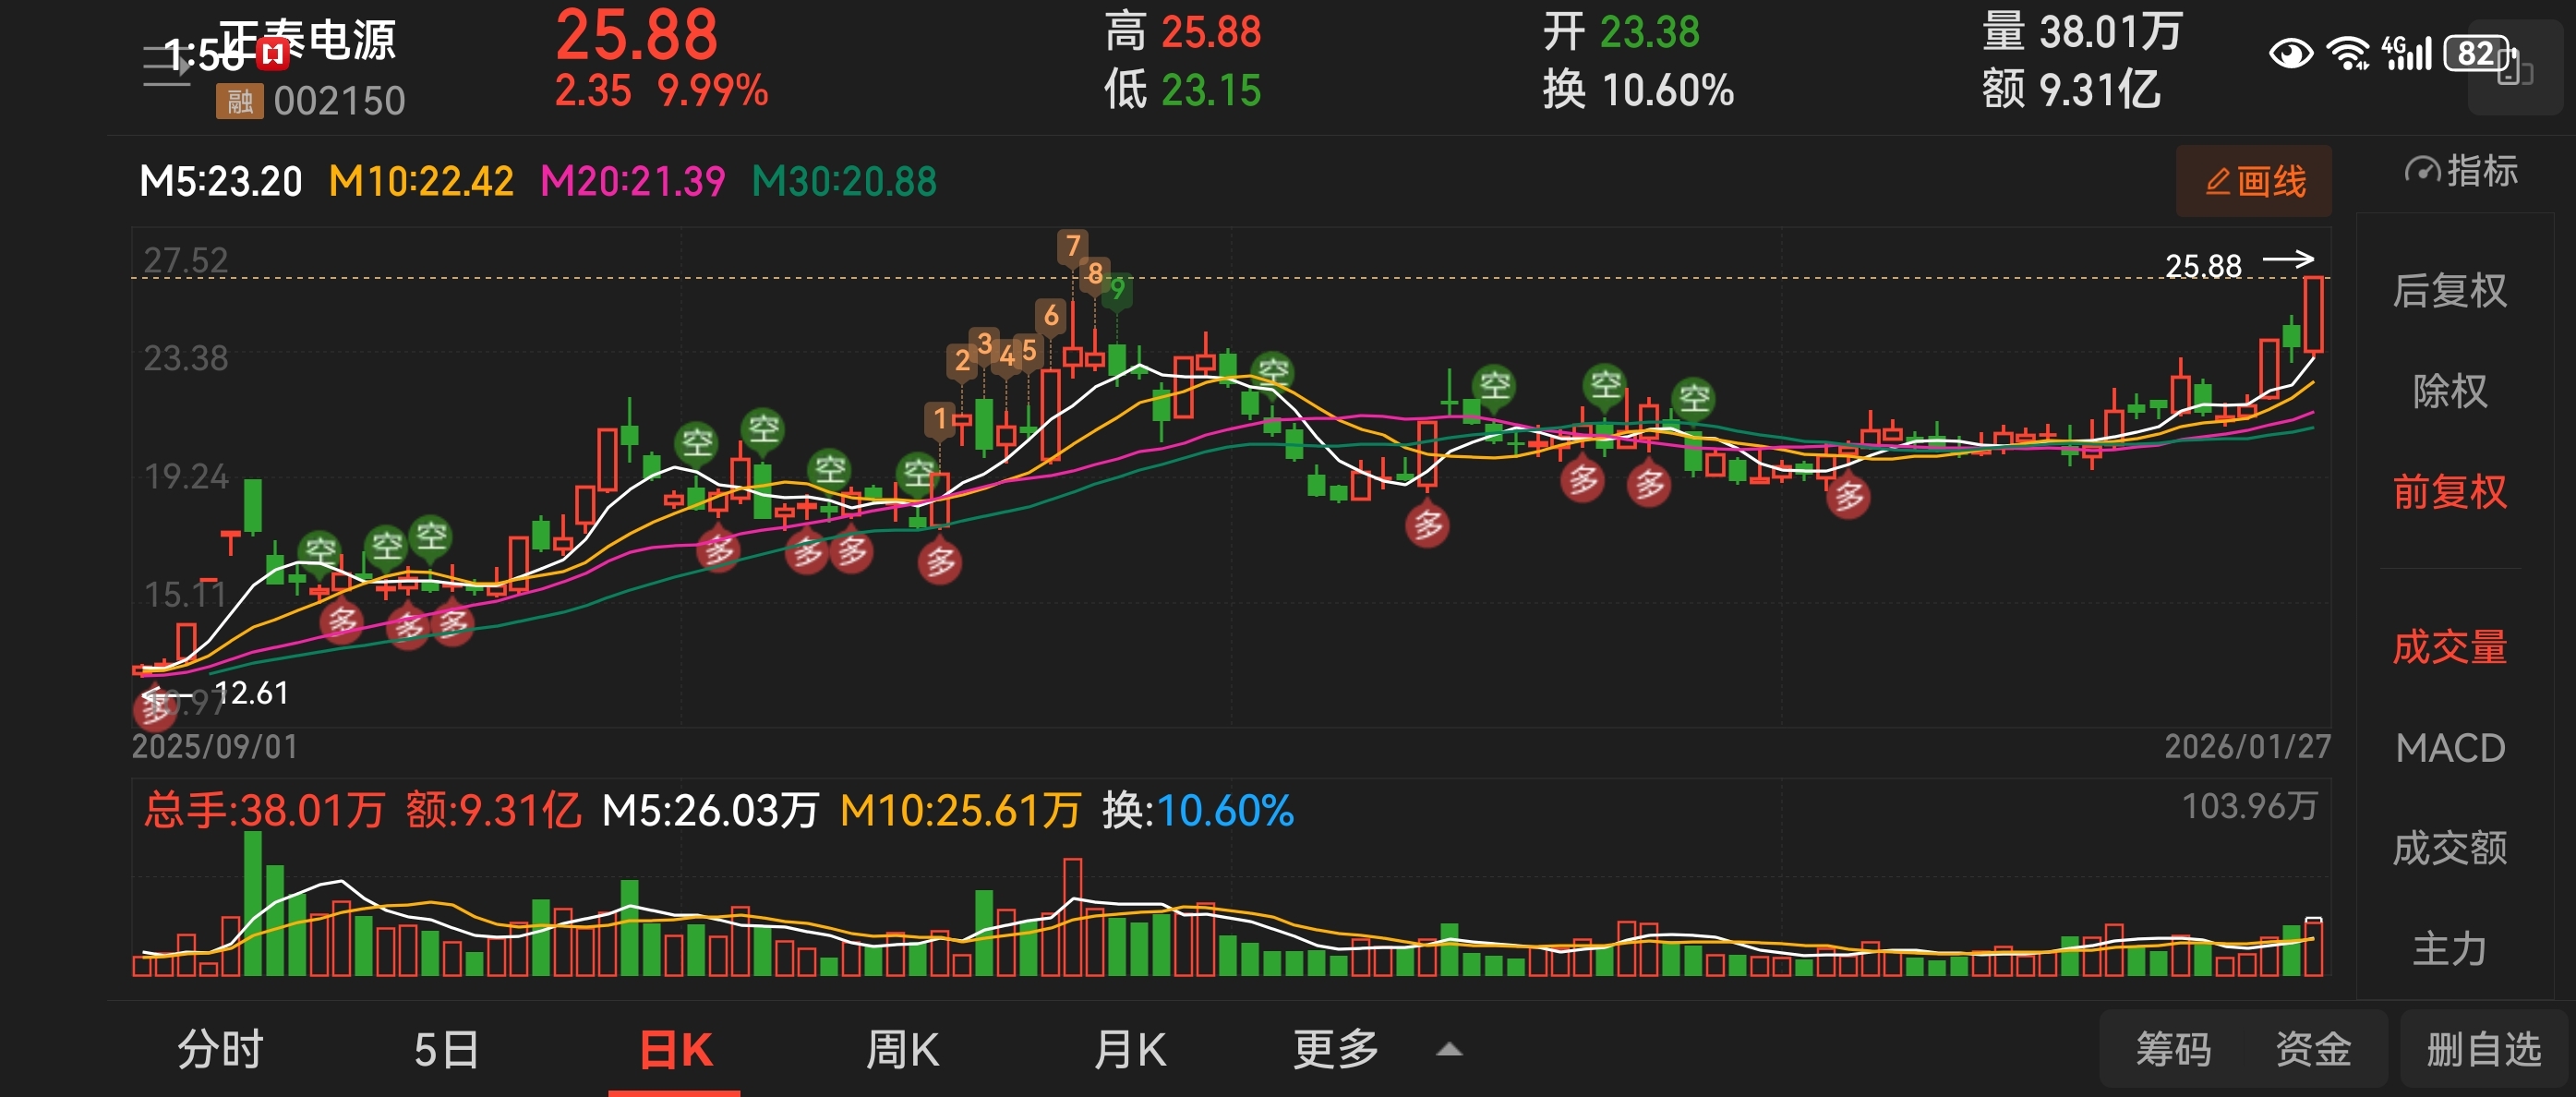Tap the 删自选 remove watchlist button

pyautogui.click(x=2484, y=1050)
